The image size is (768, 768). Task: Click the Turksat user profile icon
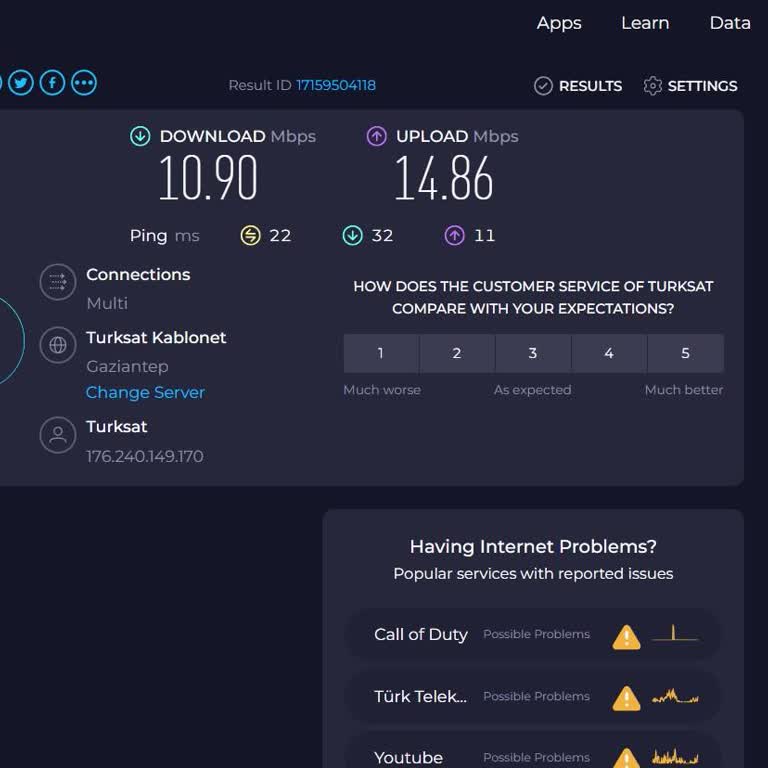(x=58, y=435)
